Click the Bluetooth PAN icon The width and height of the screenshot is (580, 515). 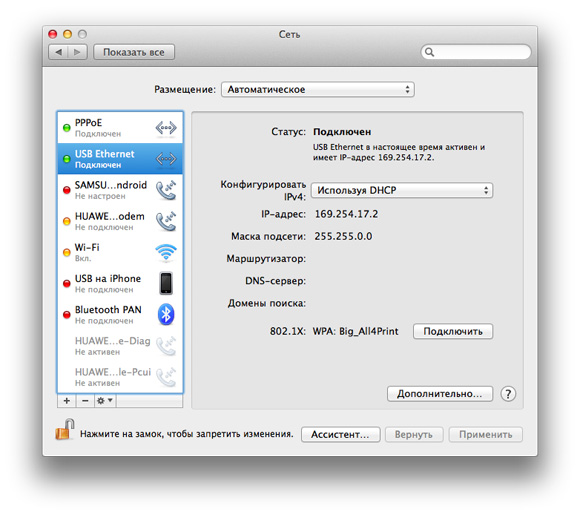click(x=166, y=314)
